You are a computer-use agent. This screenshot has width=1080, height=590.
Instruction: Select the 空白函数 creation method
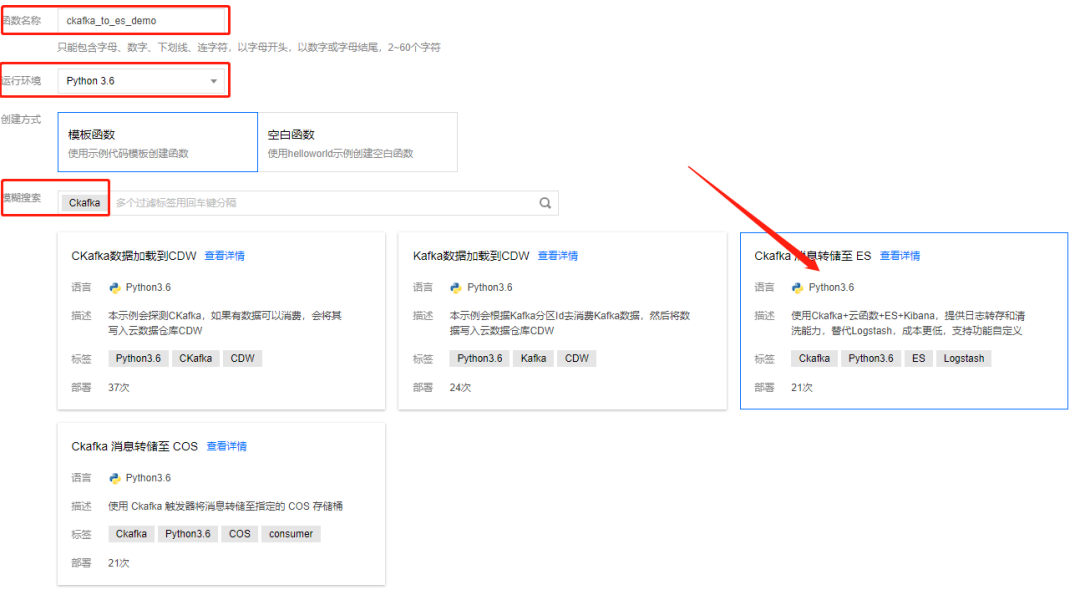(357, 143)
